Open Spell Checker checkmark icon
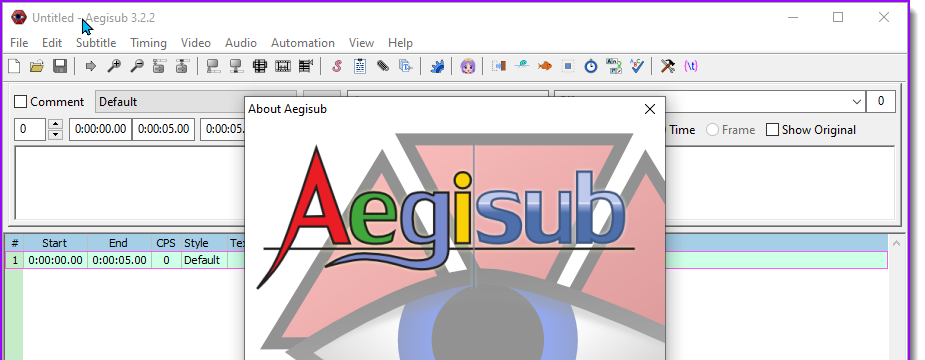The width and height of the screenshot is (925, 360). point(637,66)
